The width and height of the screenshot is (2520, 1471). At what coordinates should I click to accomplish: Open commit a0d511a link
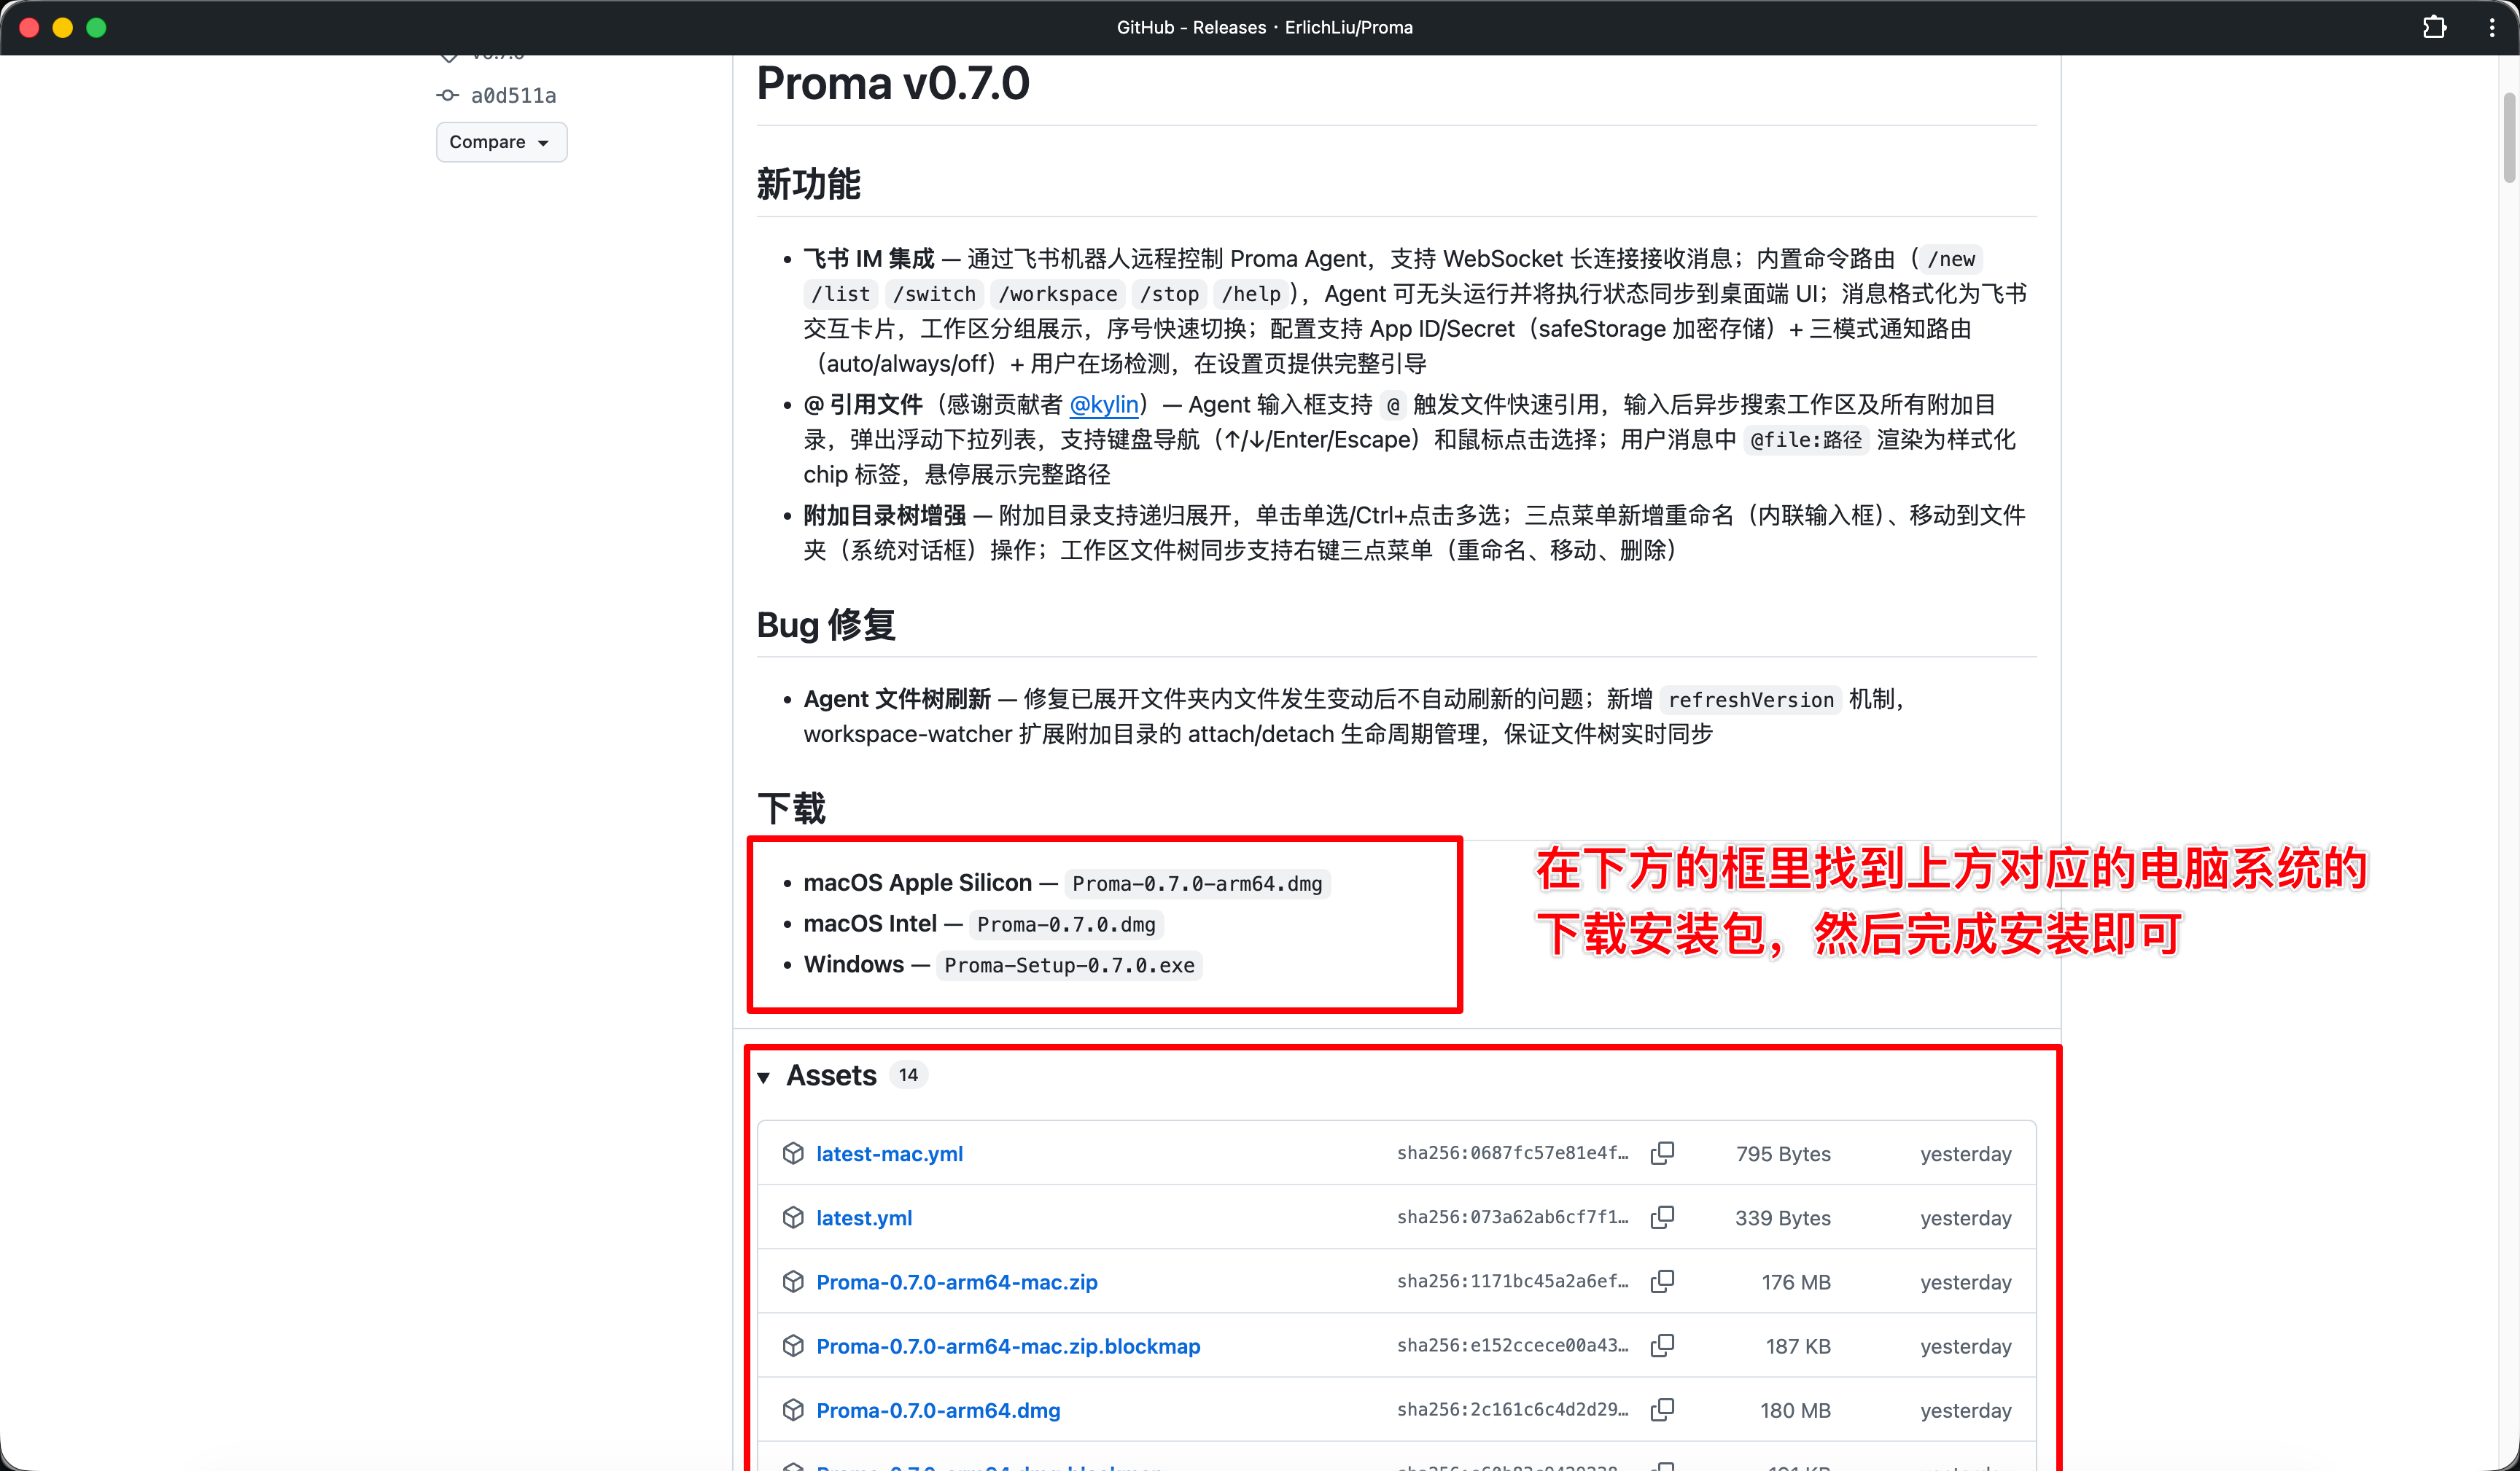pos(513,95)
